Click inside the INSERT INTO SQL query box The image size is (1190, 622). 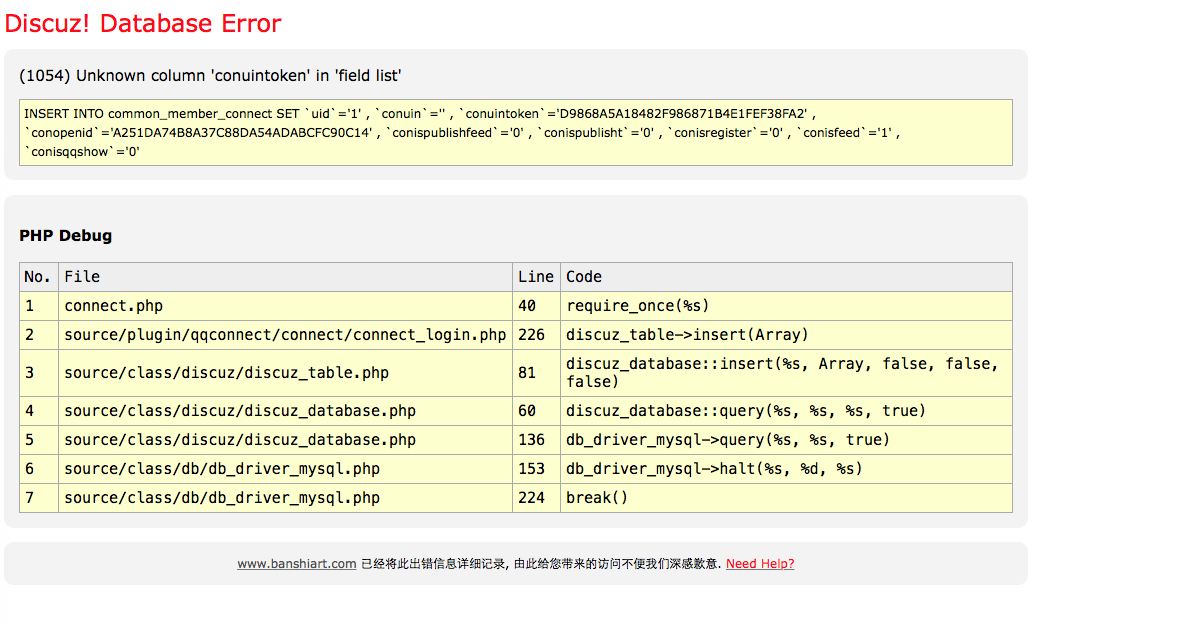click(x=515, y=133)
